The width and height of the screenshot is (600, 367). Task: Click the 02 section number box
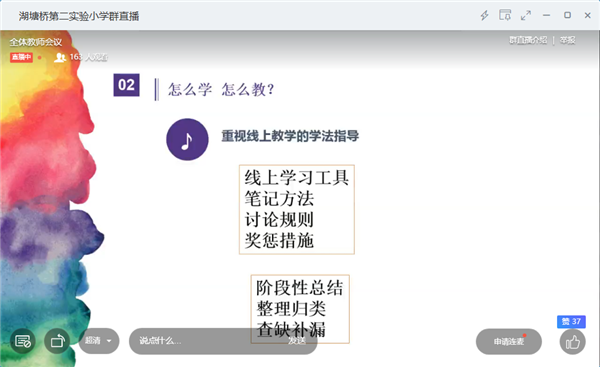(126, 85)
